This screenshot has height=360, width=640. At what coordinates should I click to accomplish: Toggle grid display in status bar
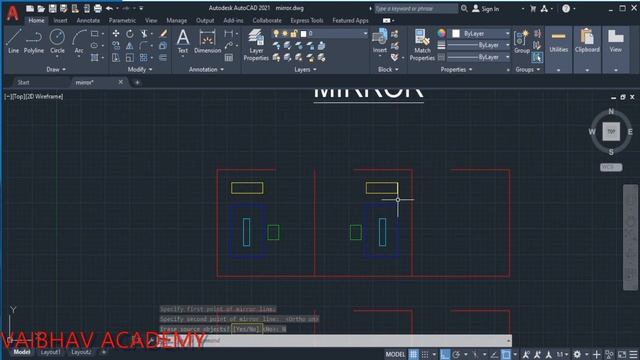[413, 354]
